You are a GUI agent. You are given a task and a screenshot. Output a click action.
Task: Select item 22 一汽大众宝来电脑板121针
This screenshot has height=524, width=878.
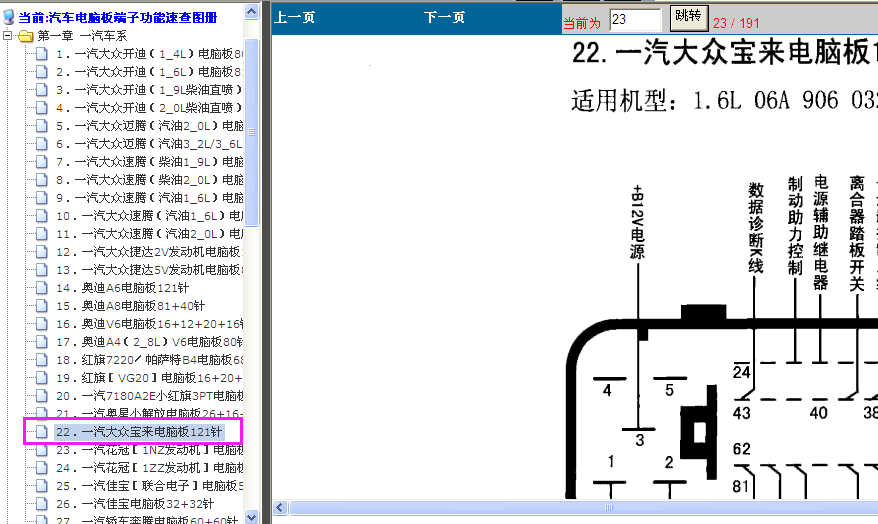(x=139, y=432)
